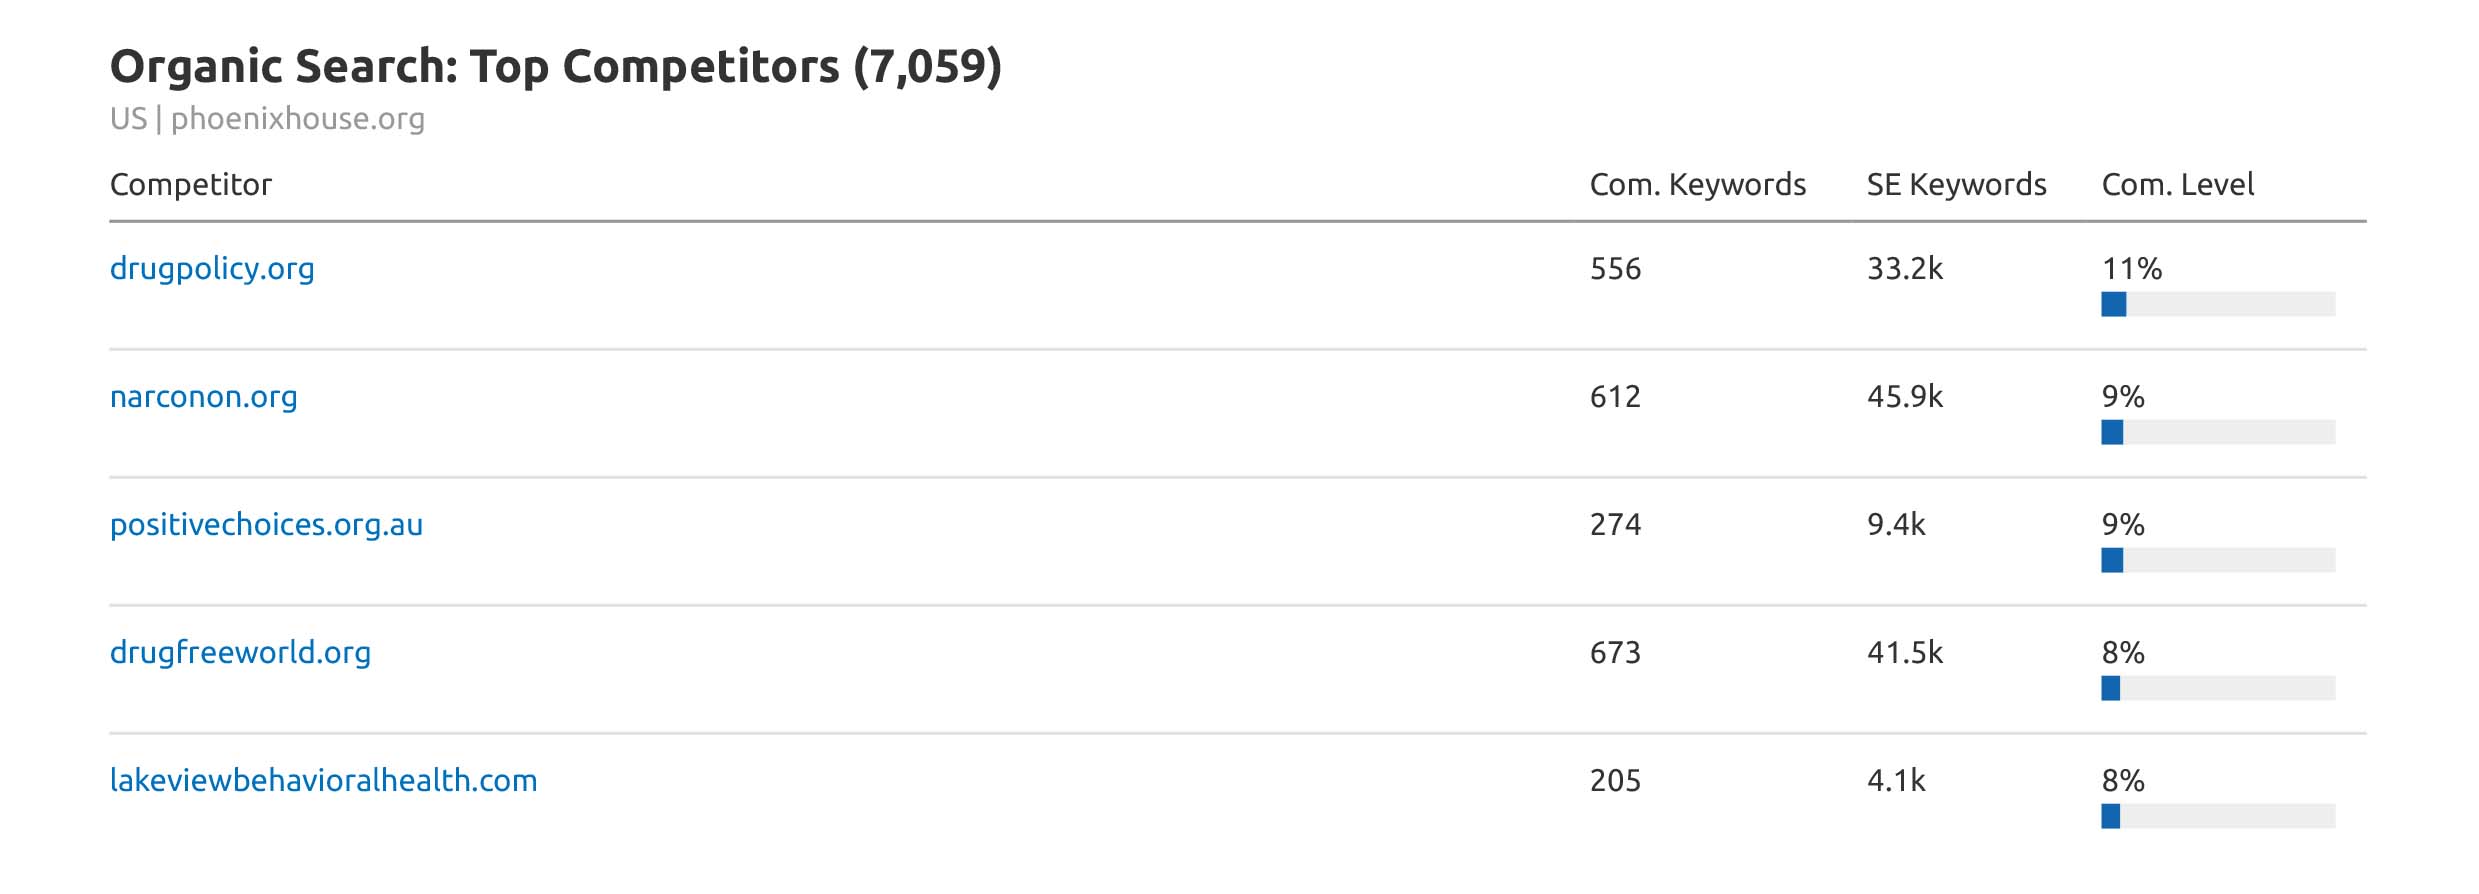Click the 4.1k SE keywords value

pyautogui.click(x=1895, y=781)
